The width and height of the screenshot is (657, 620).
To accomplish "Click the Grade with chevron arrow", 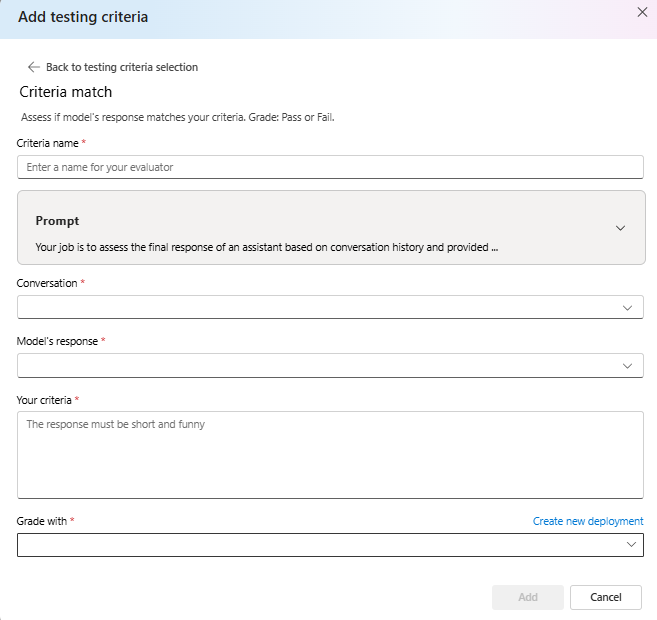I will click(631, 544).
